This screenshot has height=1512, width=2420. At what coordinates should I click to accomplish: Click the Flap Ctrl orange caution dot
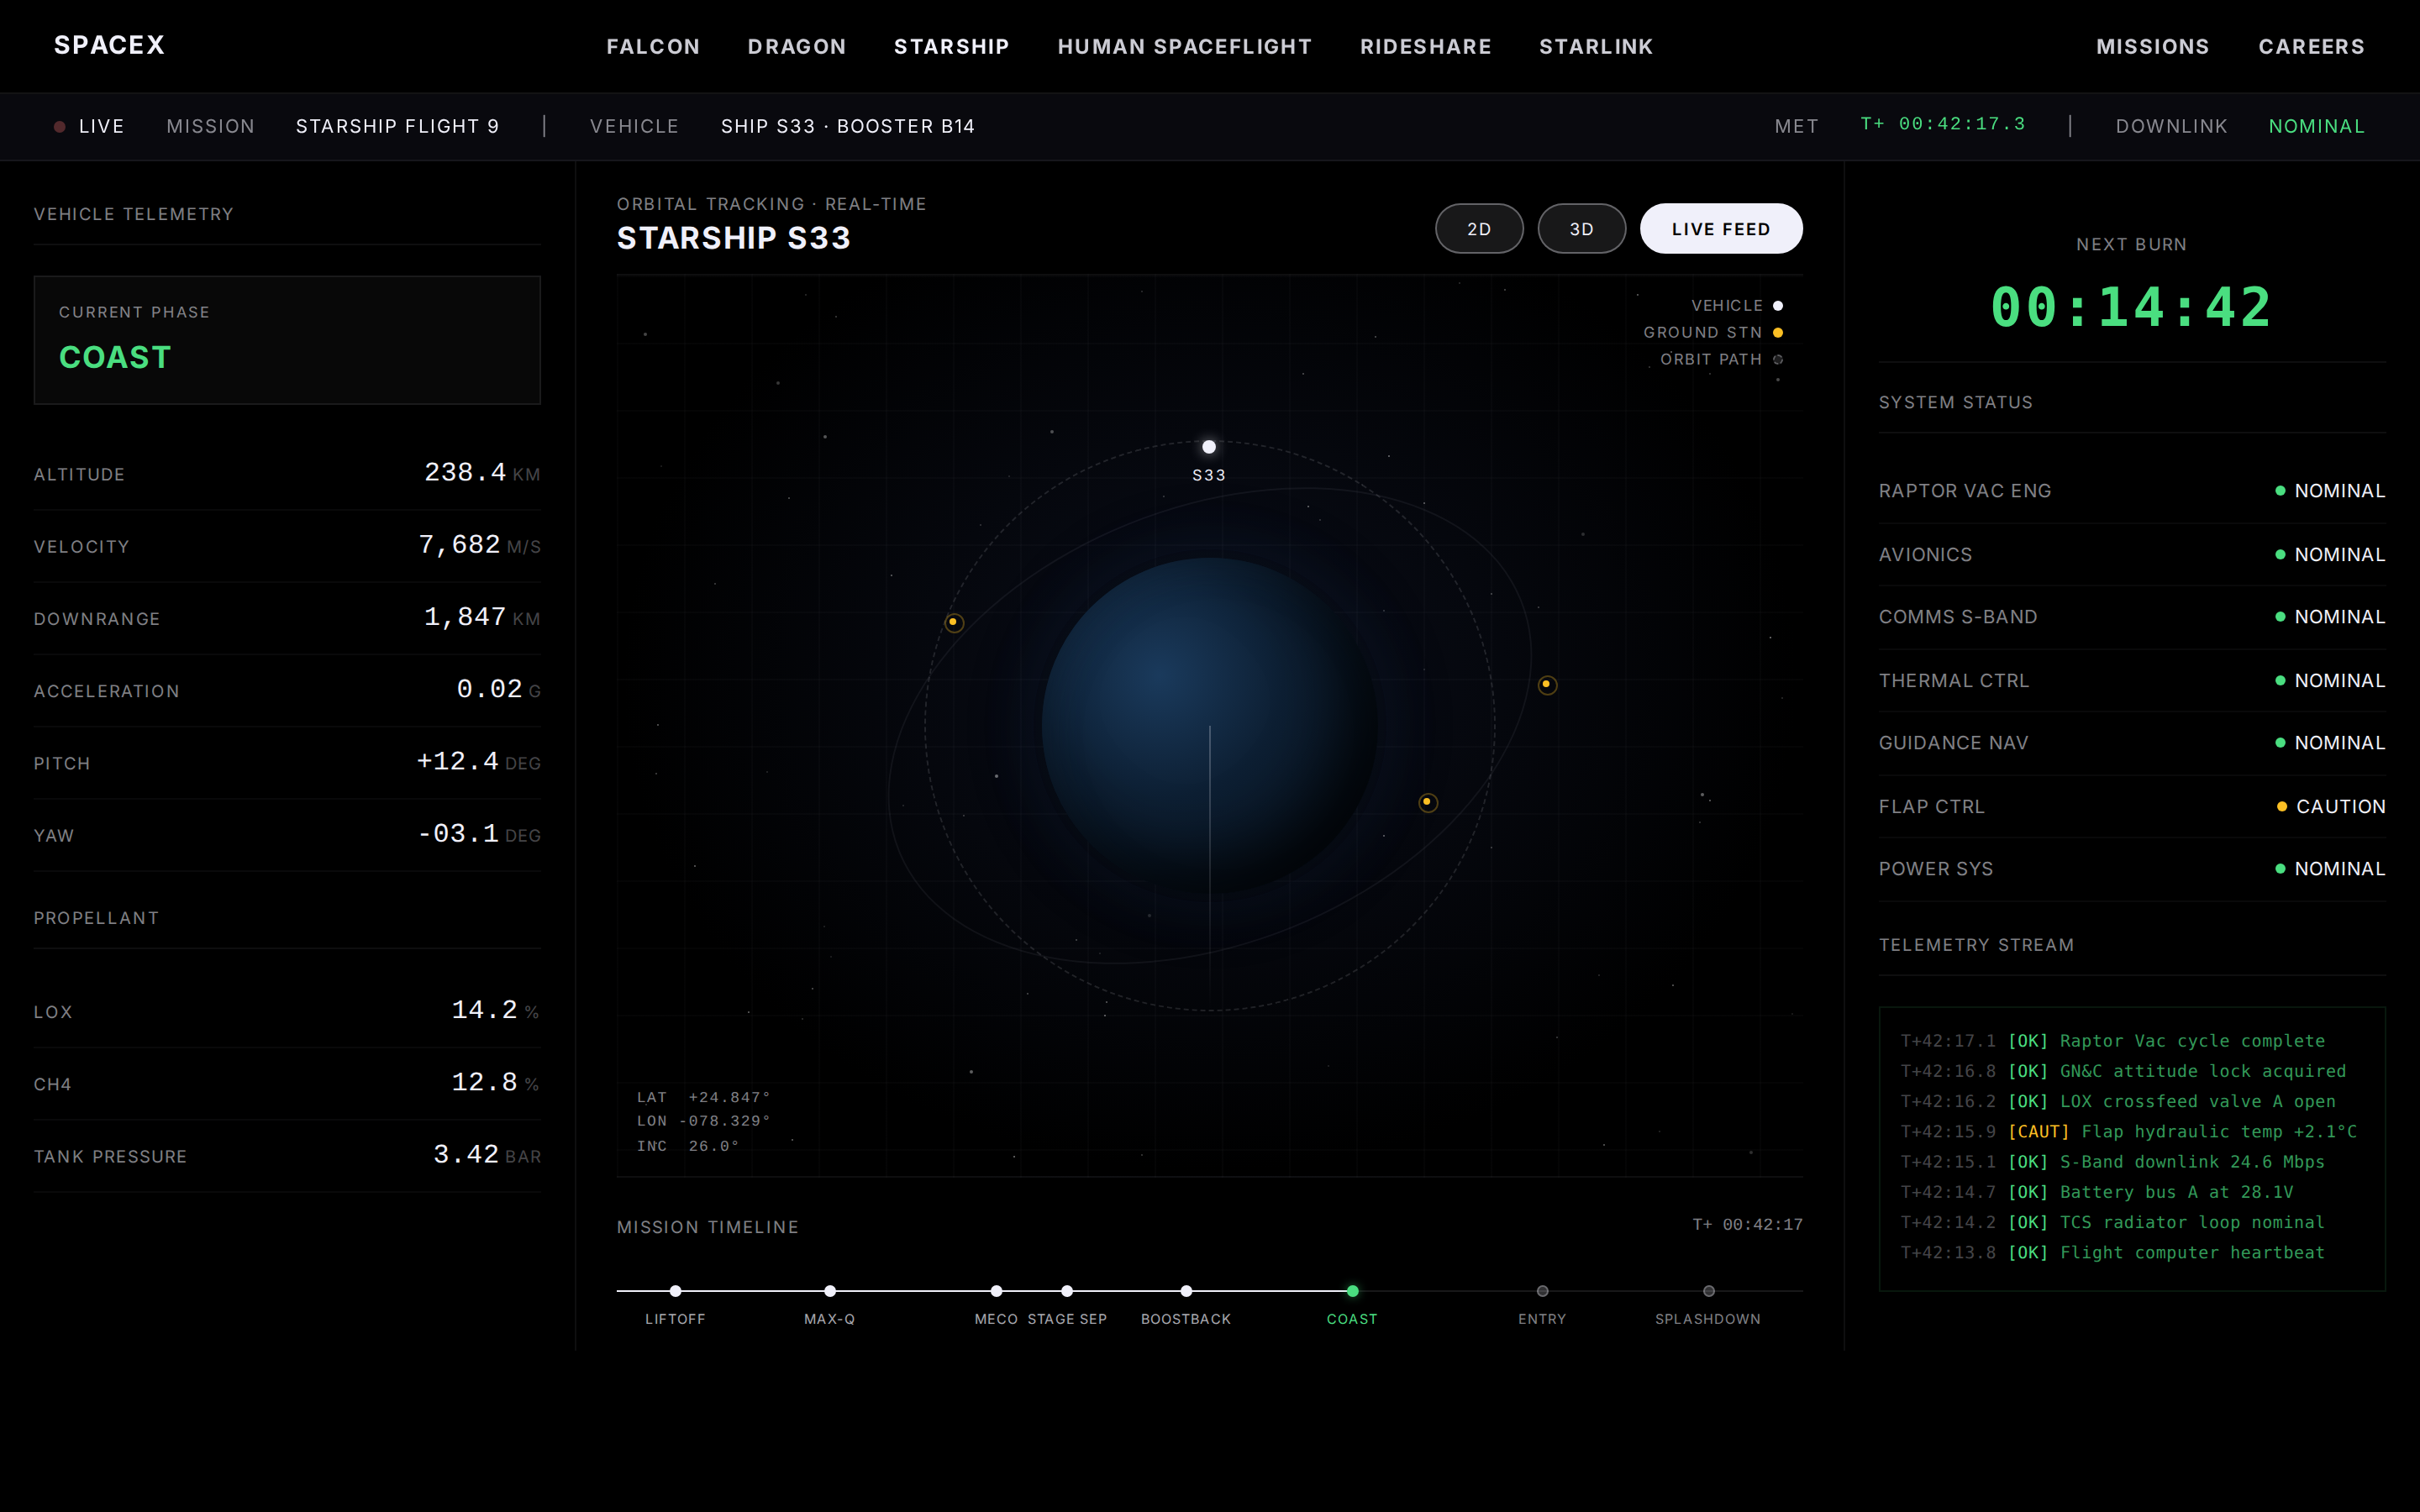click(2282, 807)
